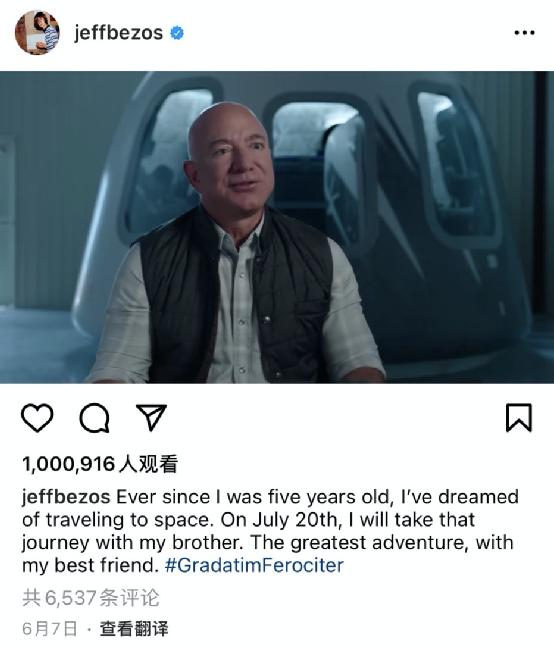The image size is (554, 649).
Task: Open the 1,000,916人观看 view count
Action: click(x=100, y=464)
